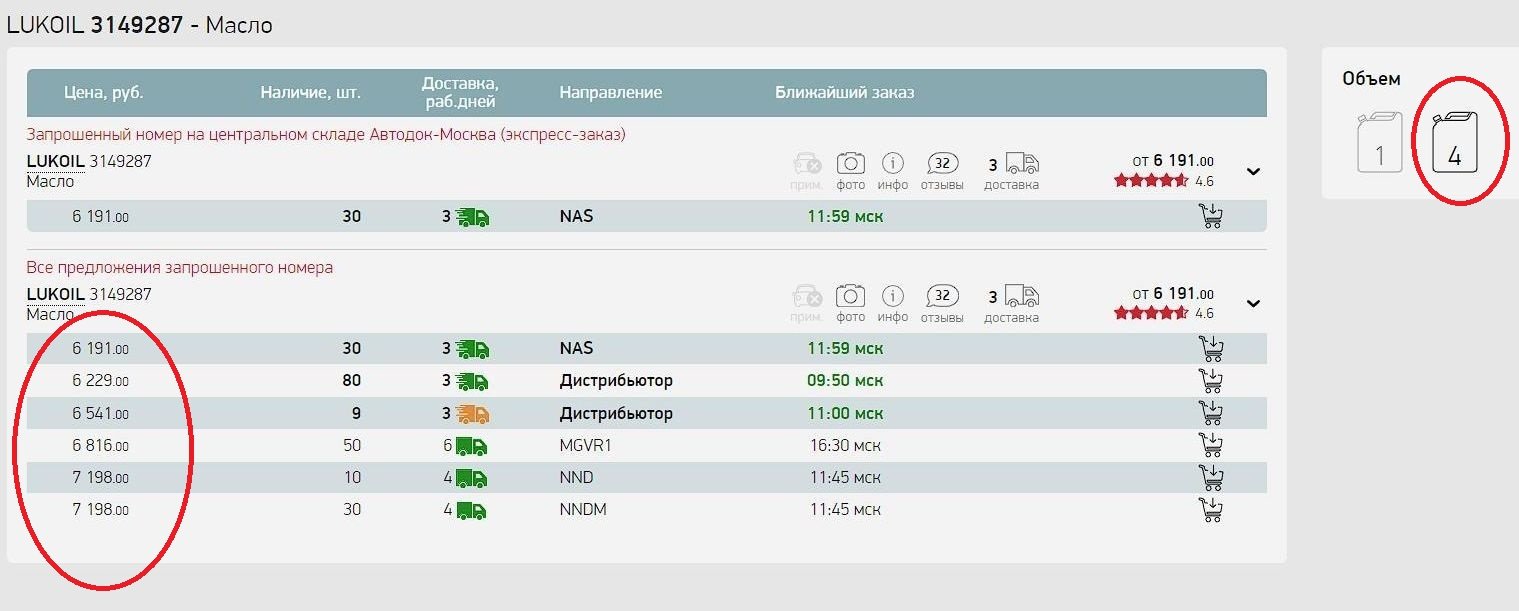The image size is (1519, 611).
Task: Open фото camera icon in express-order section
Action: (x=850, y=162)
